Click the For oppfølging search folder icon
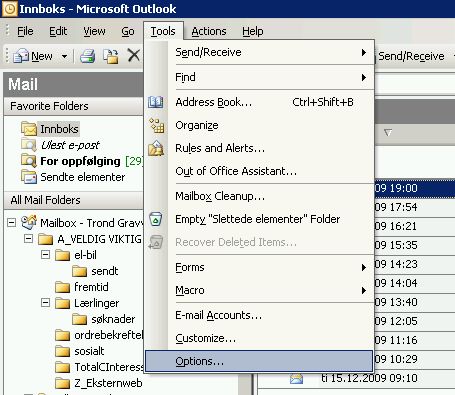The height and width of the screenshot is (395, 455). coord(29,161)
